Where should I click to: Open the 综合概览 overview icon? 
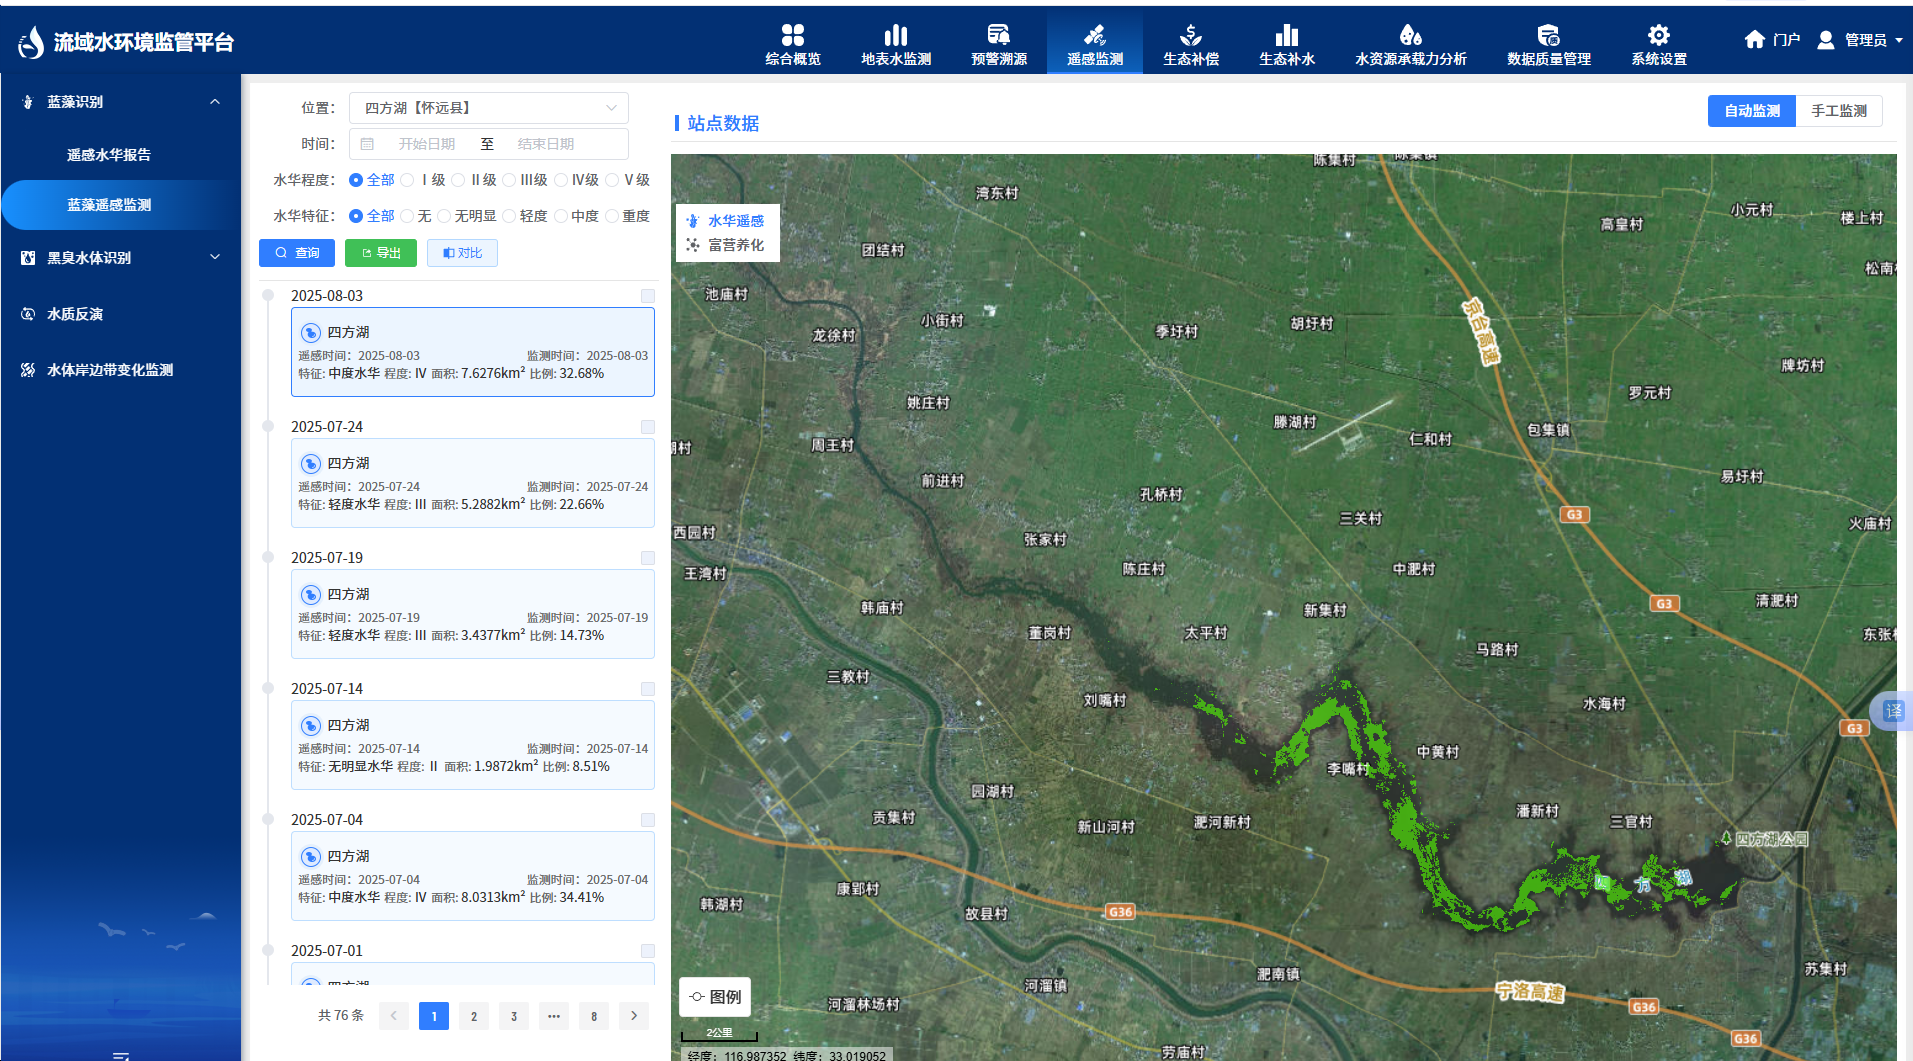tap(792, 36)
